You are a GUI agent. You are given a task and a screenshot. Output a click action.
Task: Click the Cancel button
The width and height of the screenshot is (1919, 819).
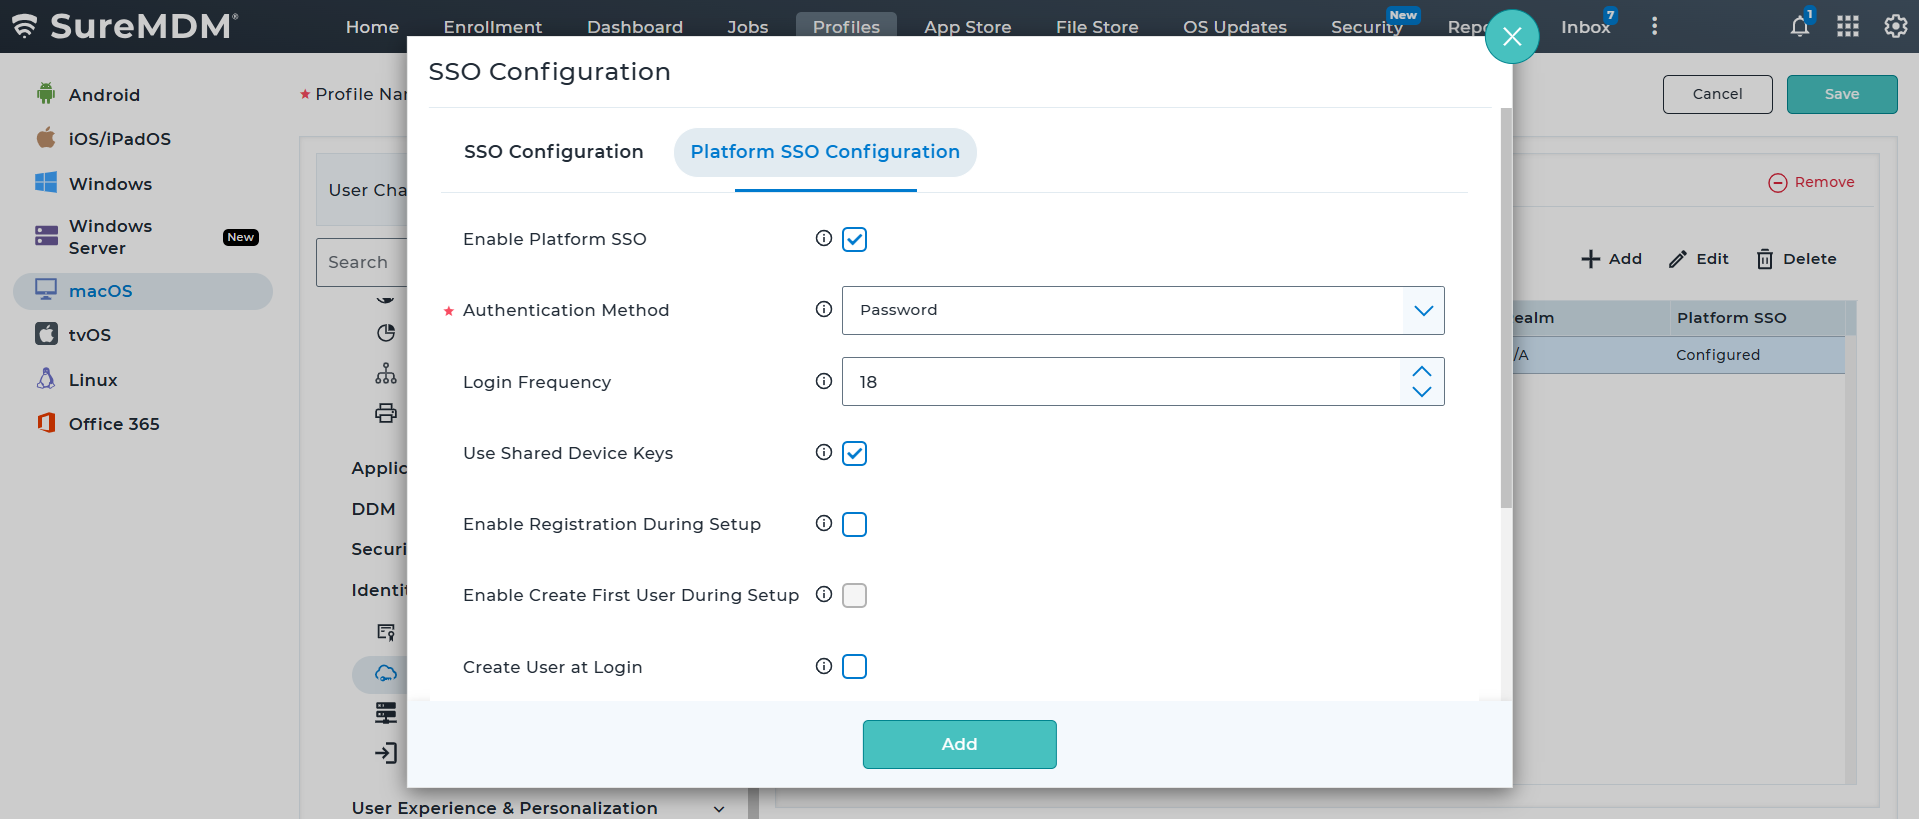(x=1717, y=94)
